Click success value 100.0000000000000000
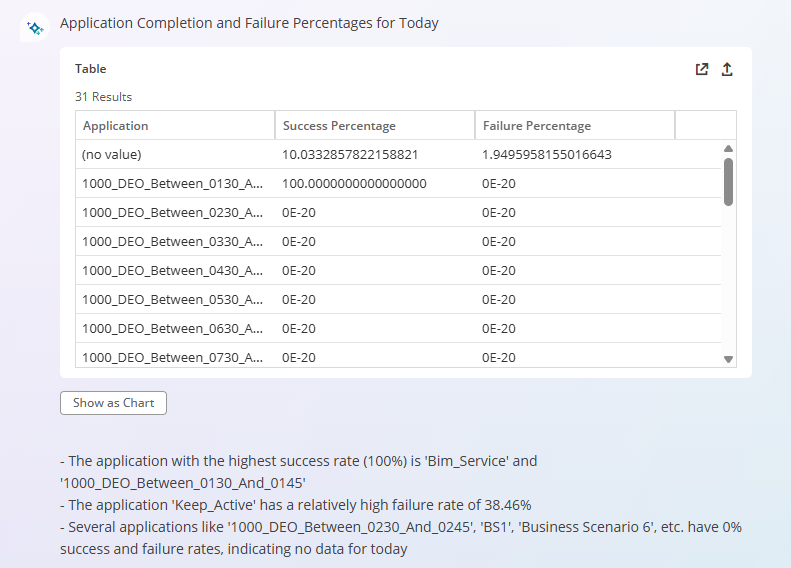Viewport: 791px width, 568px height. point(354,184)
